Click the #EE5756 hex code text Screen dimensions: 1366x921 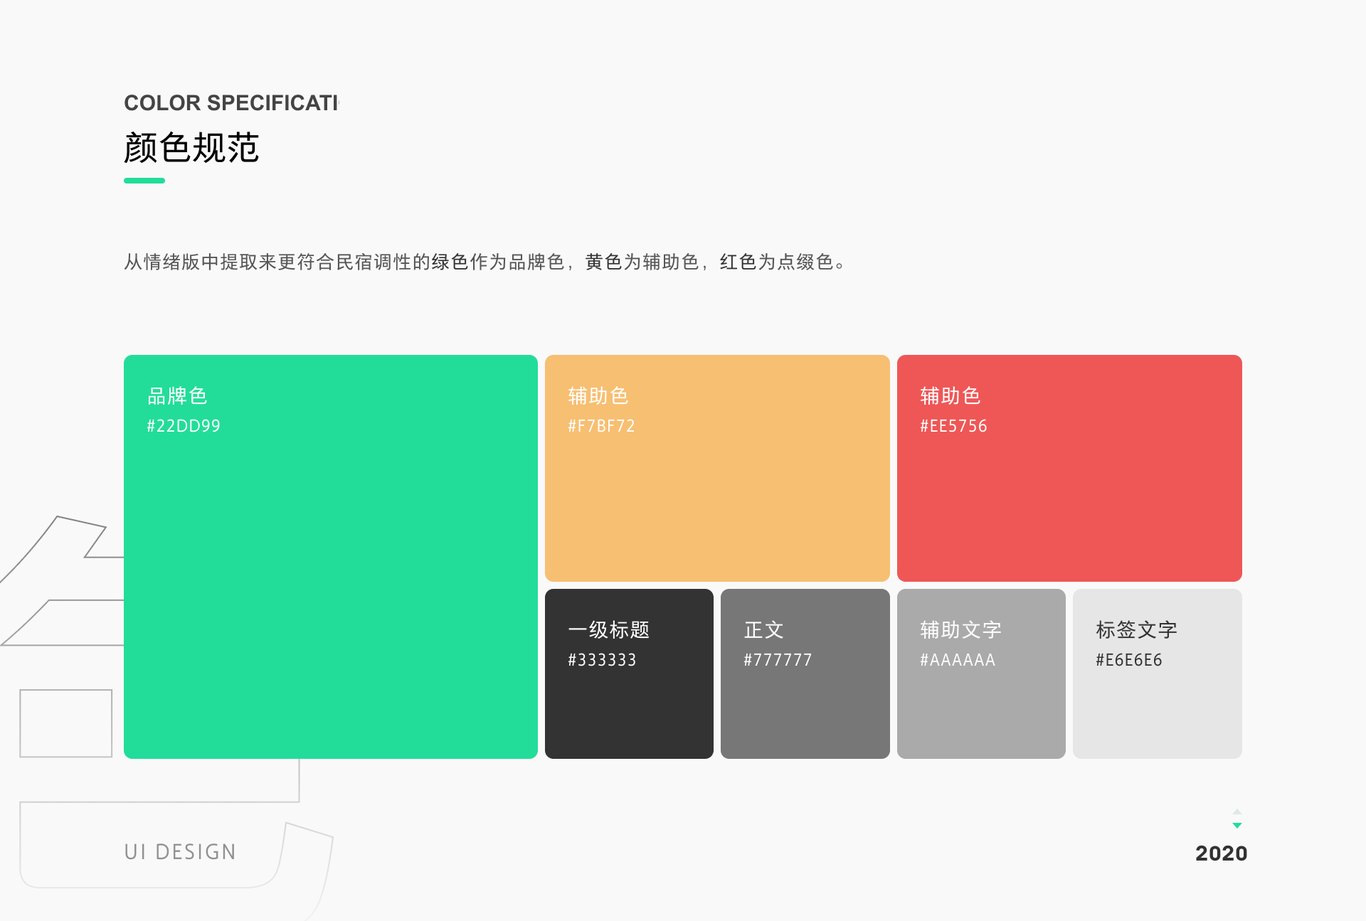click(x=953, y=426)
